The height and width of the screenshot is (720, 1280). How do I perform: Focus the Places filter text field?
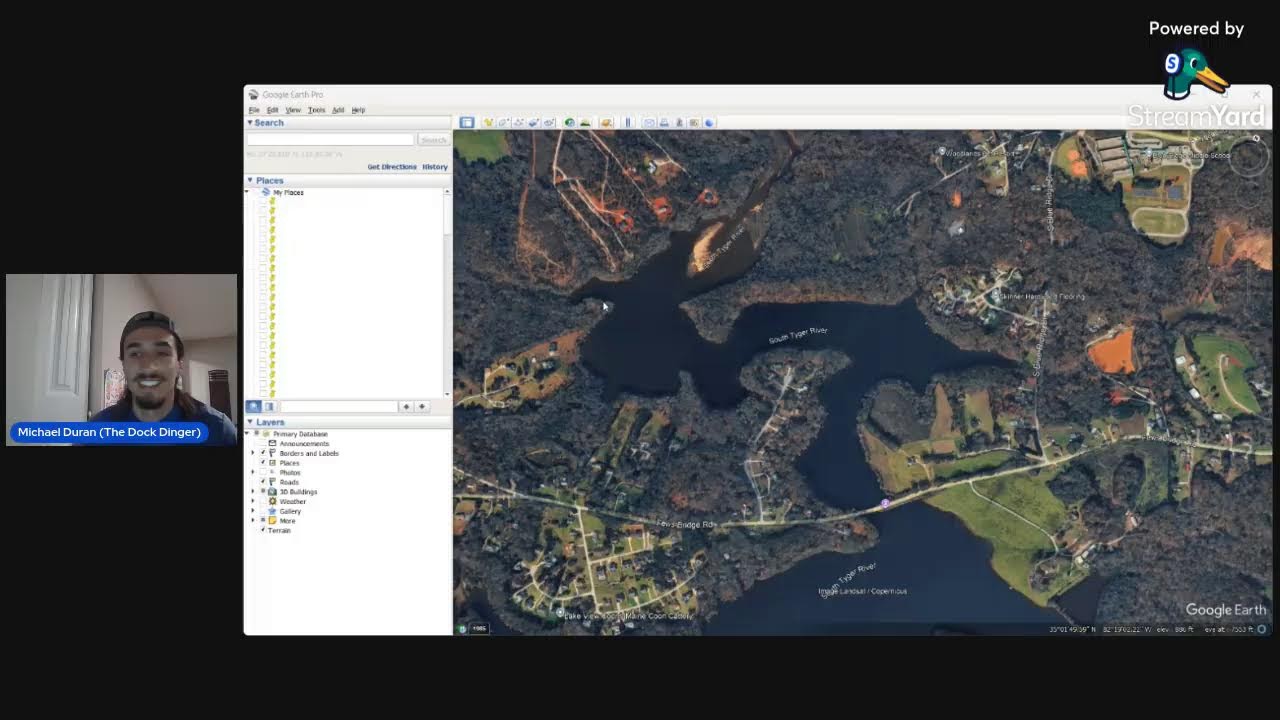339,407
